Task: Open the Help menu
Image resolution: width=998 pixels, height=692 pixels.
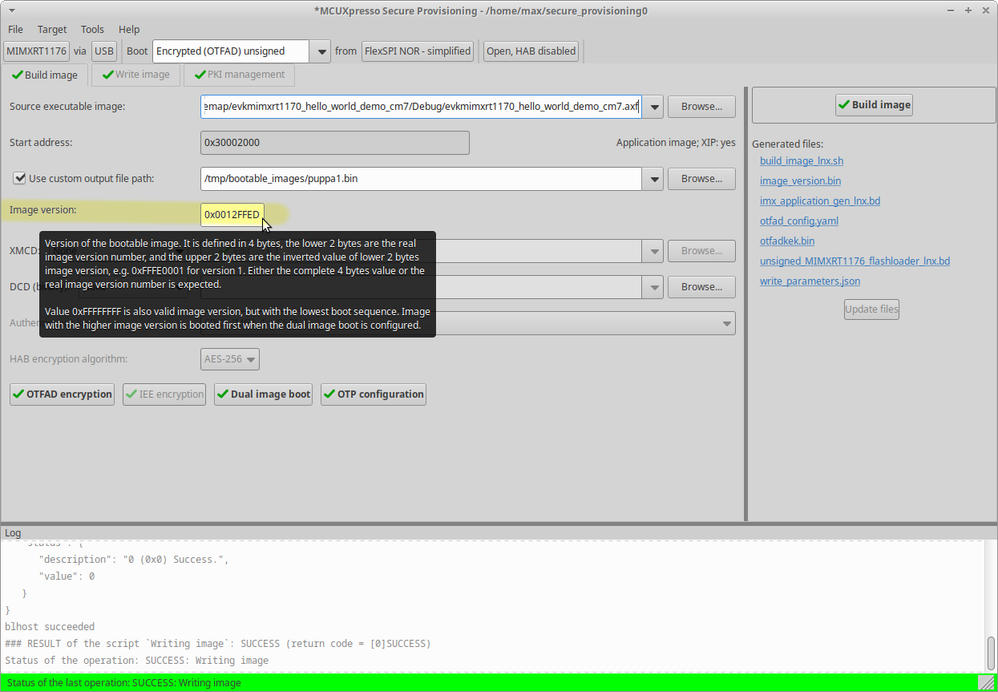Action: 129,29
